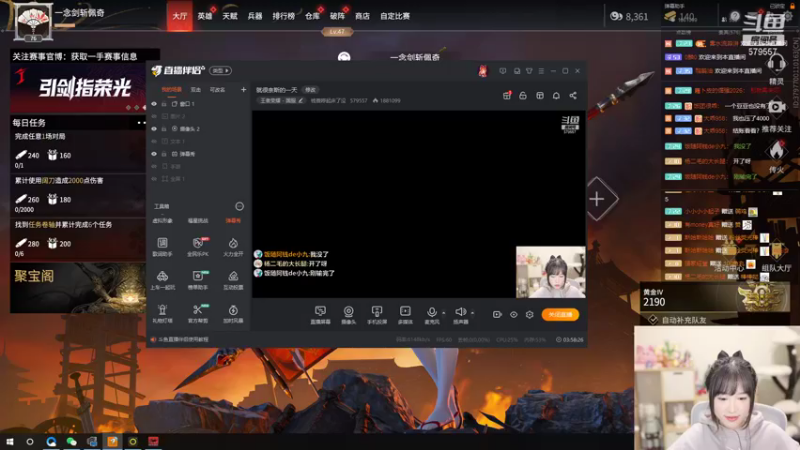800x450 pixels.
Task: Open the 类型 dropdown beside the app logo
Action: [x=220, y=71]
